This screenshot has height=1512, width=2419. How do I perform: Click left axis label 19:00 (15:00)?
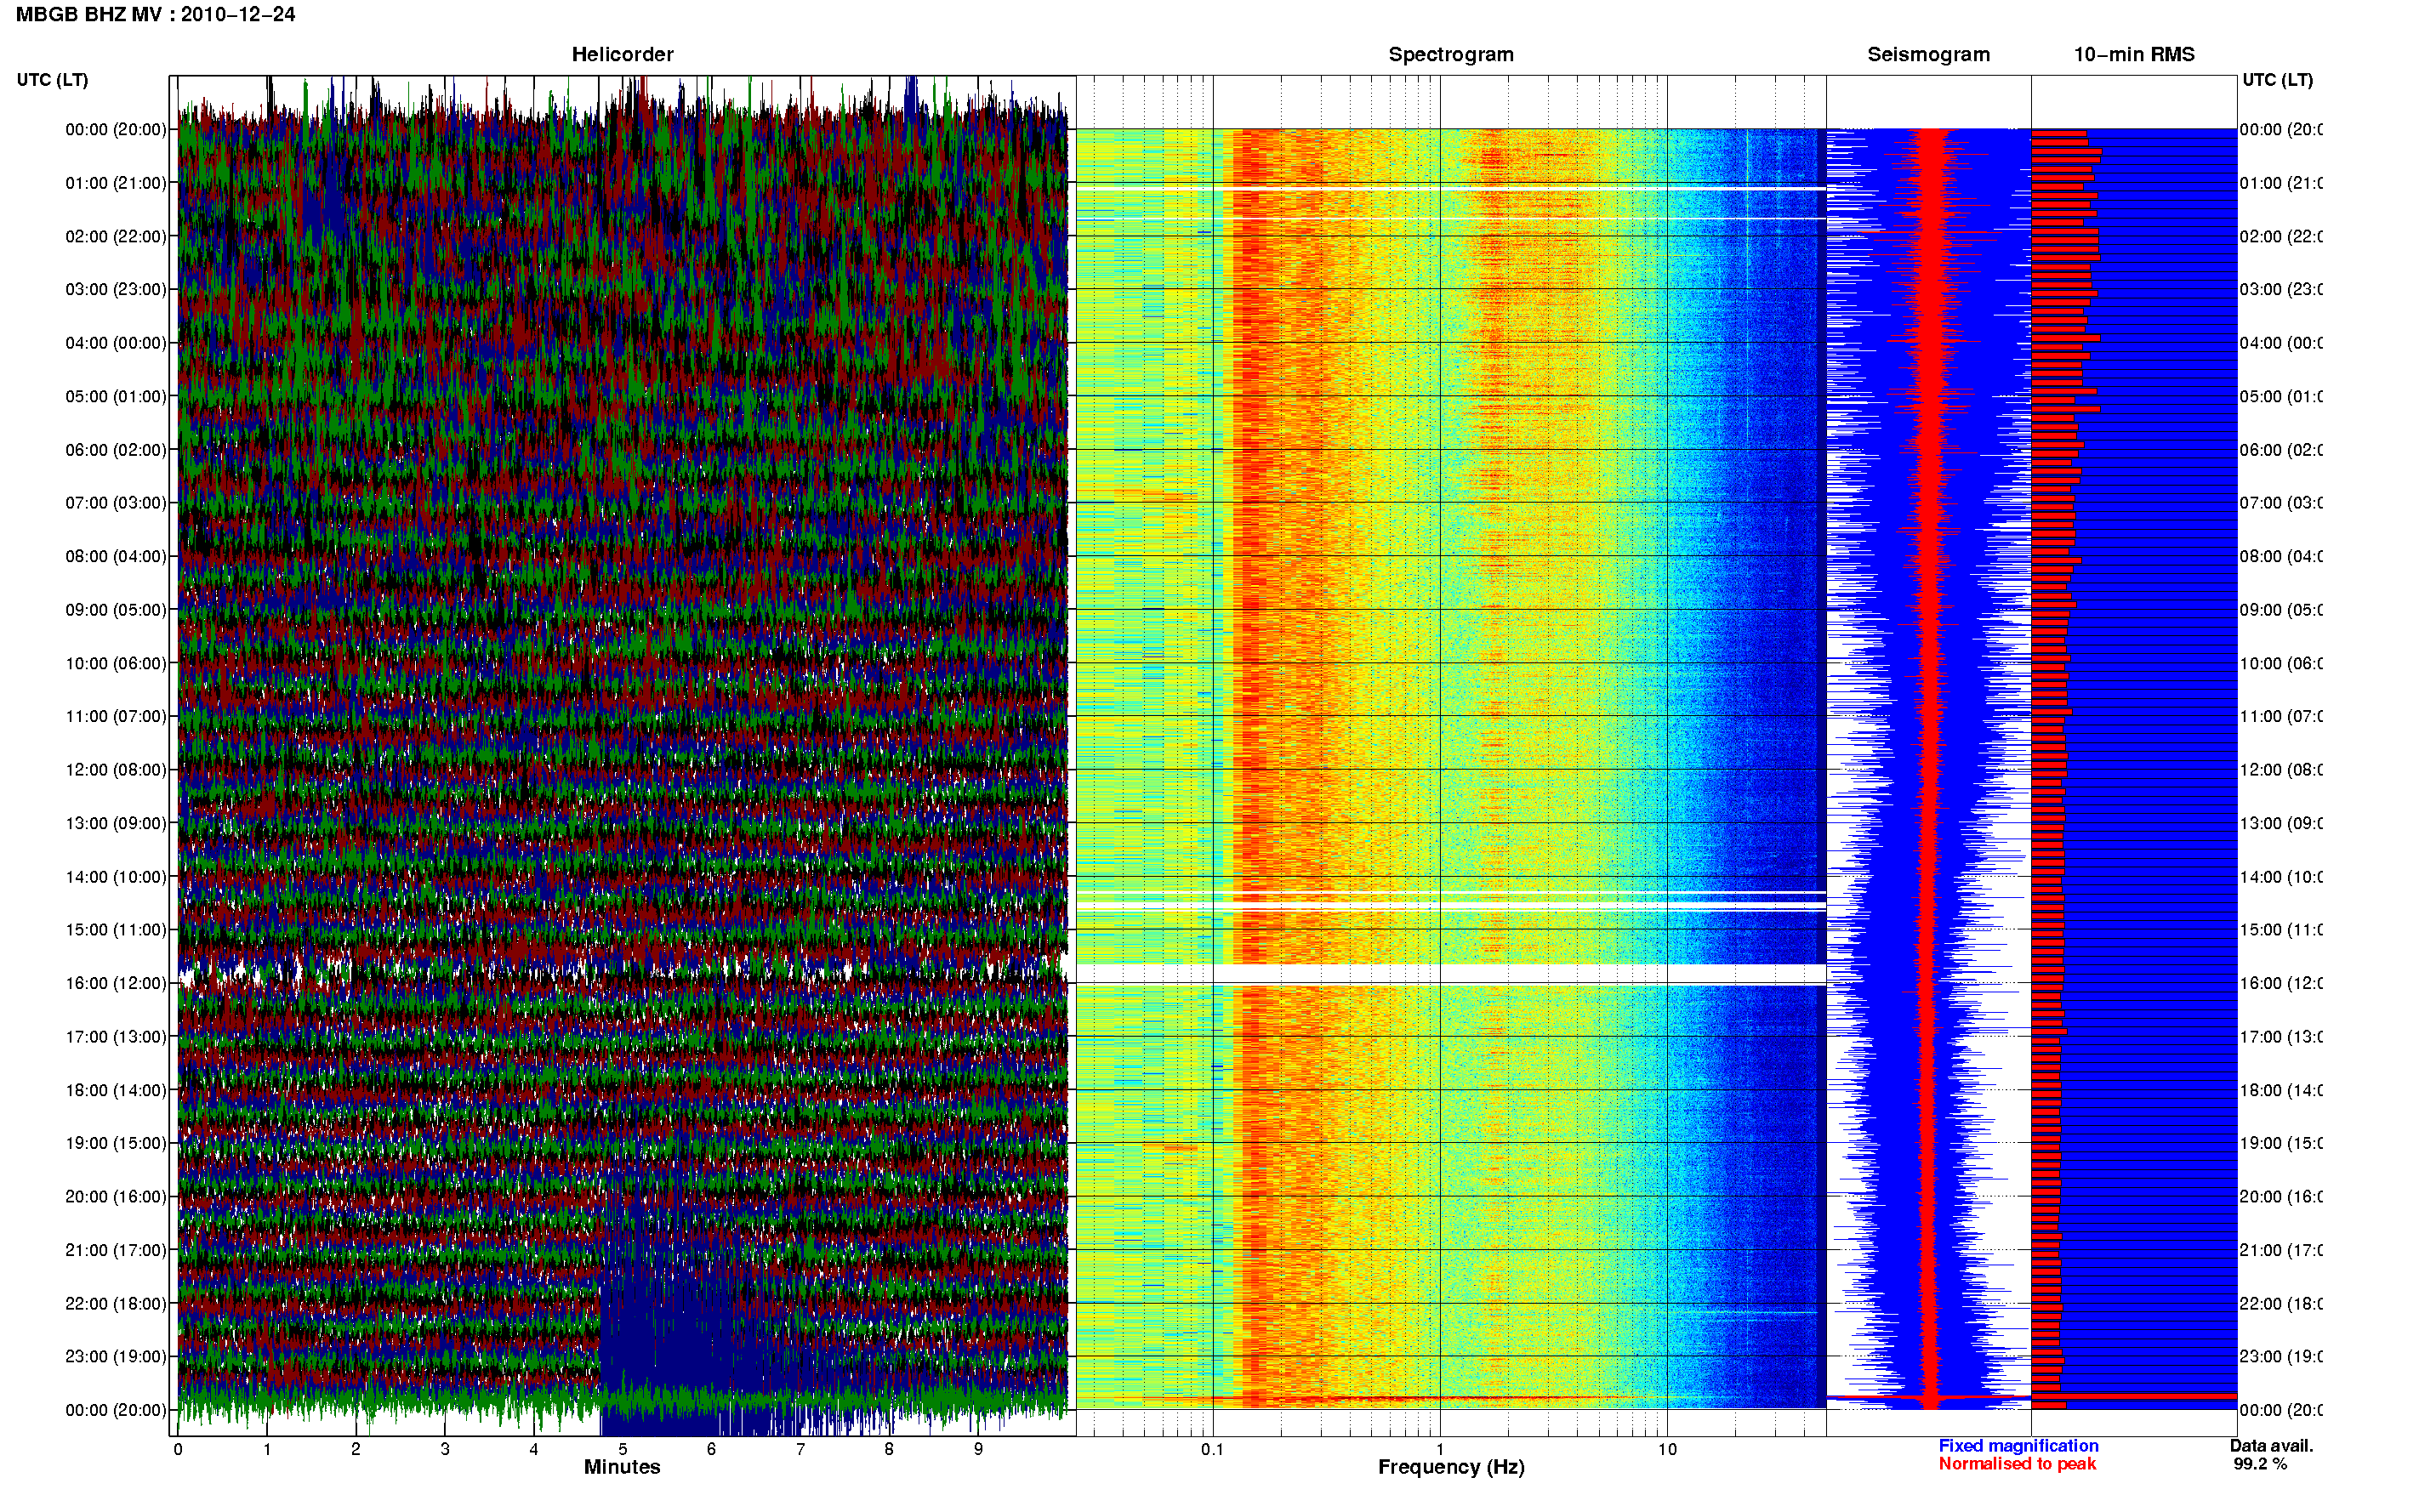(116, 1143)
